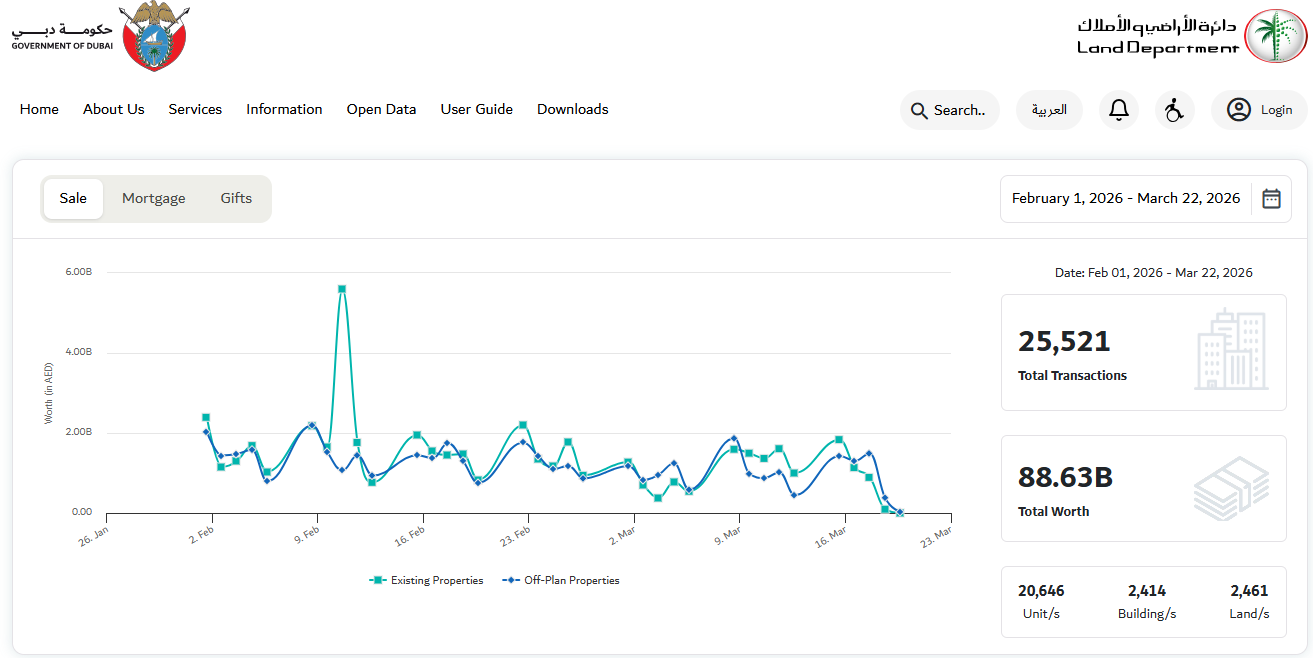
Task: Click inside the Search box
Action: click(950, 110)
